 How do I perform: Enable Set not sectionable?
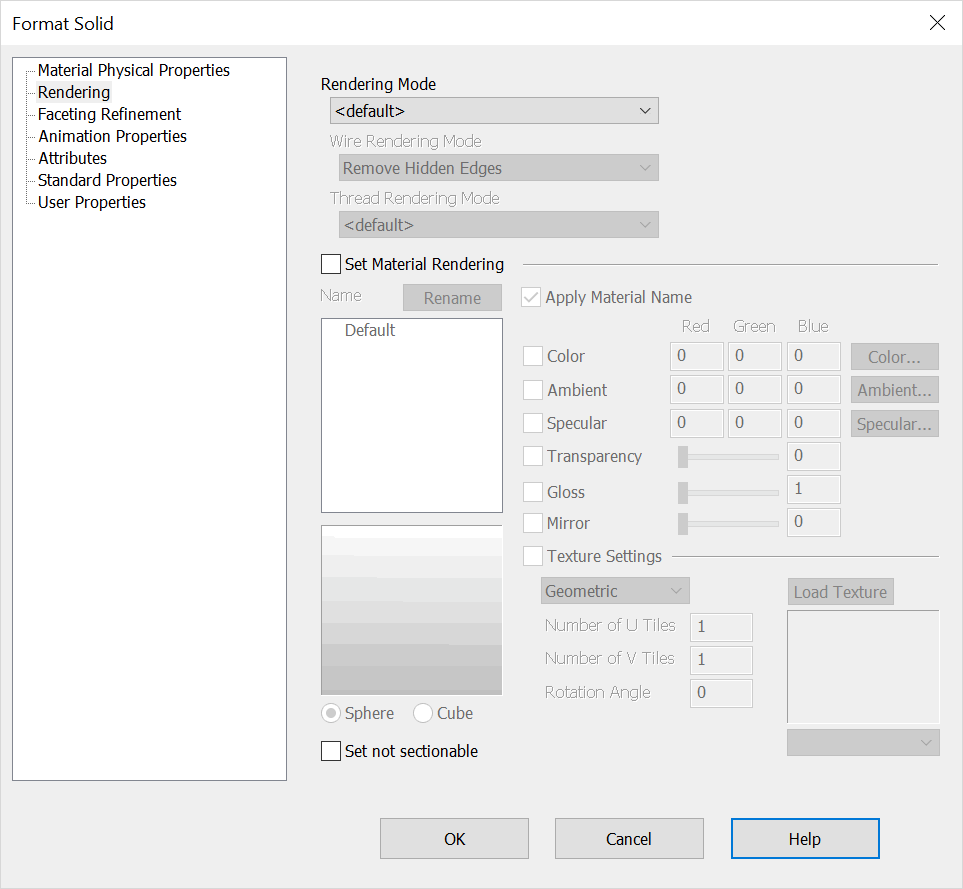(331, 750)
